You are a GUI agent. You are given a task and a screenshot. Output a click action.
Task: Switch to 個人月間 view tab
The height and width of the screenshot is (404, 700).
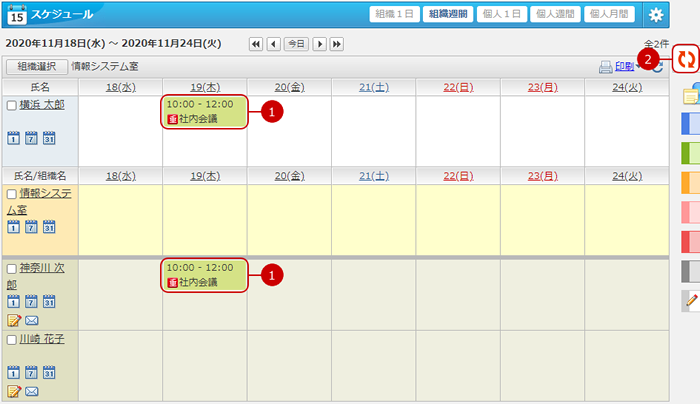(x=610, y=14)
